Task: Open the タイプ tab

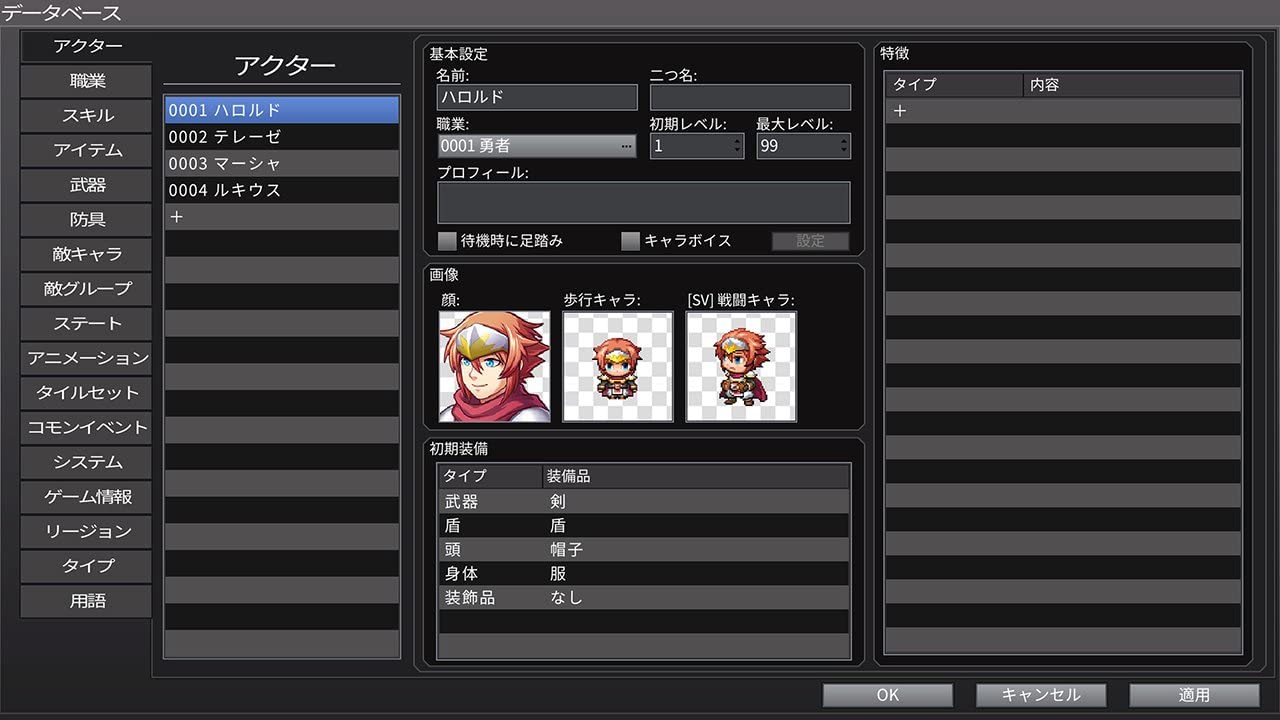Action: pos(88,566)
